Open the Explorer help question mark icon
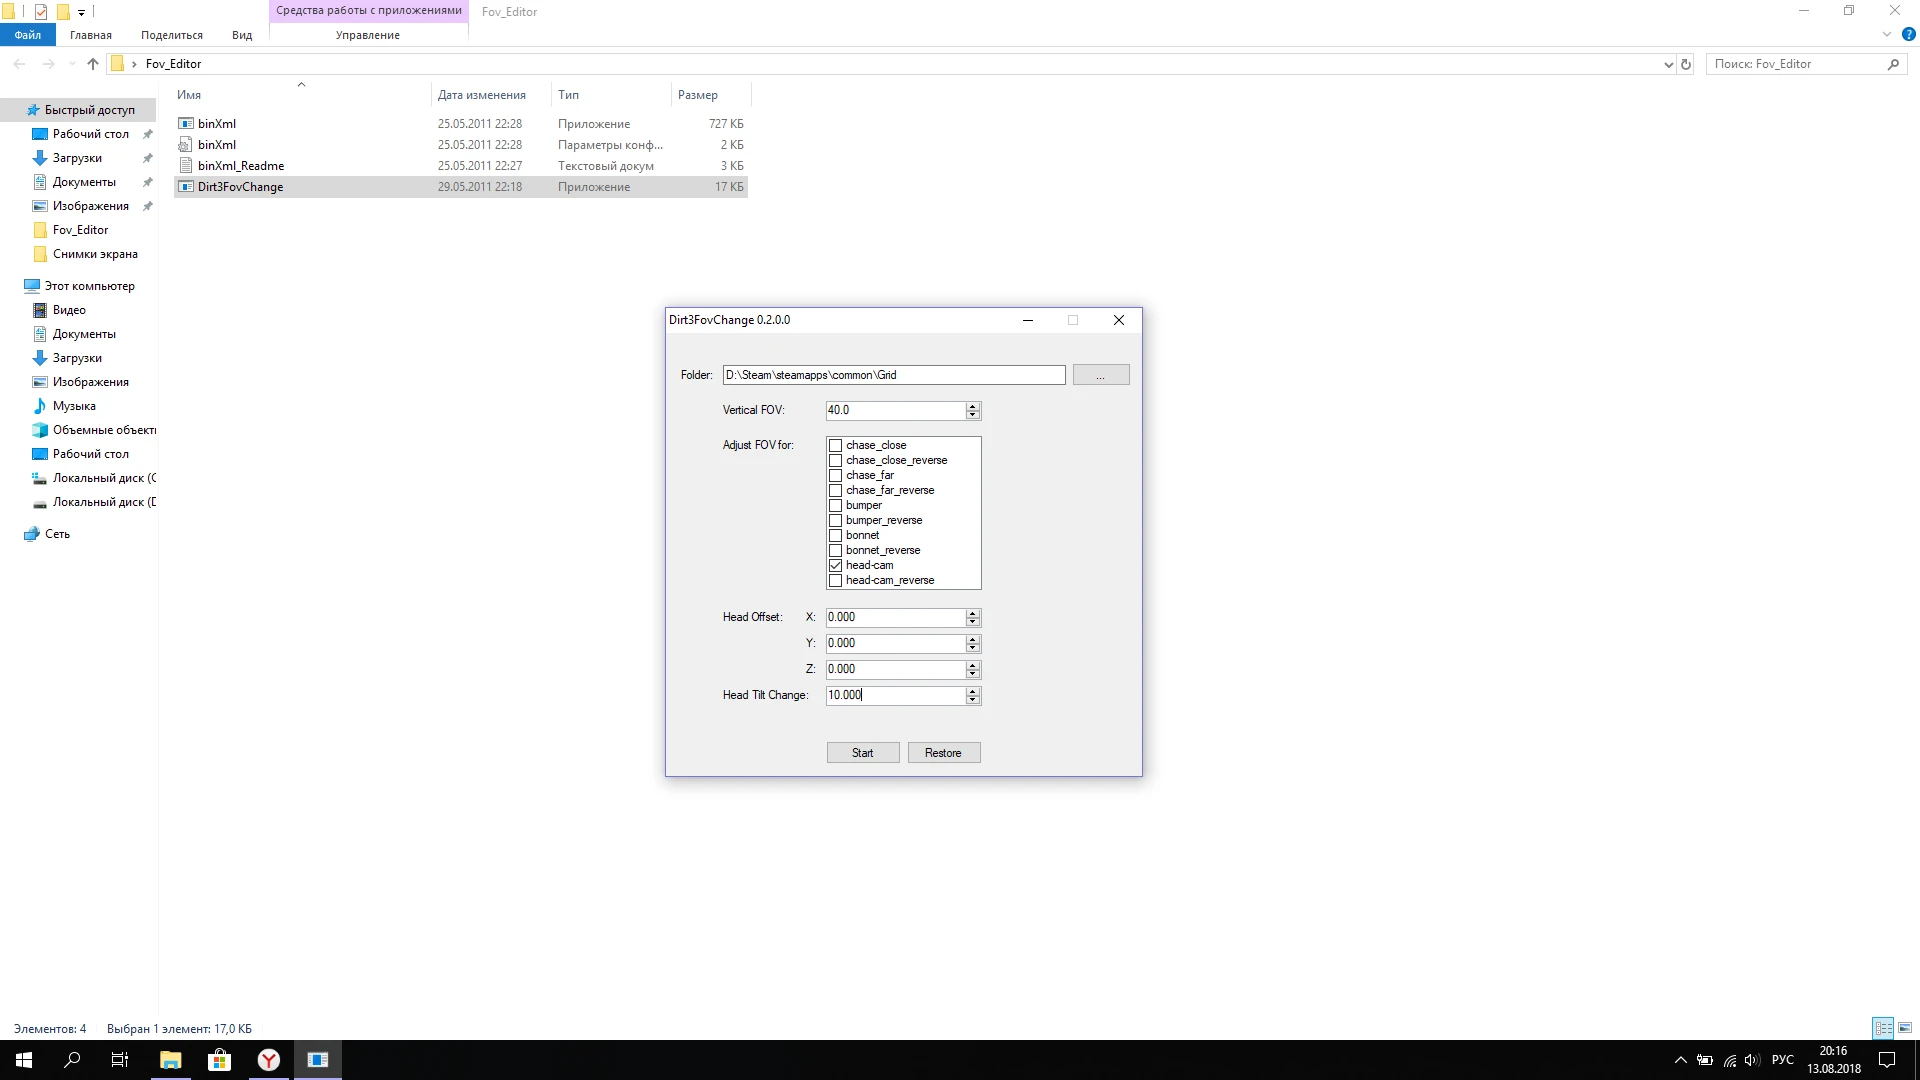Screen dimensions: 1920x1080 [1908, 35]
